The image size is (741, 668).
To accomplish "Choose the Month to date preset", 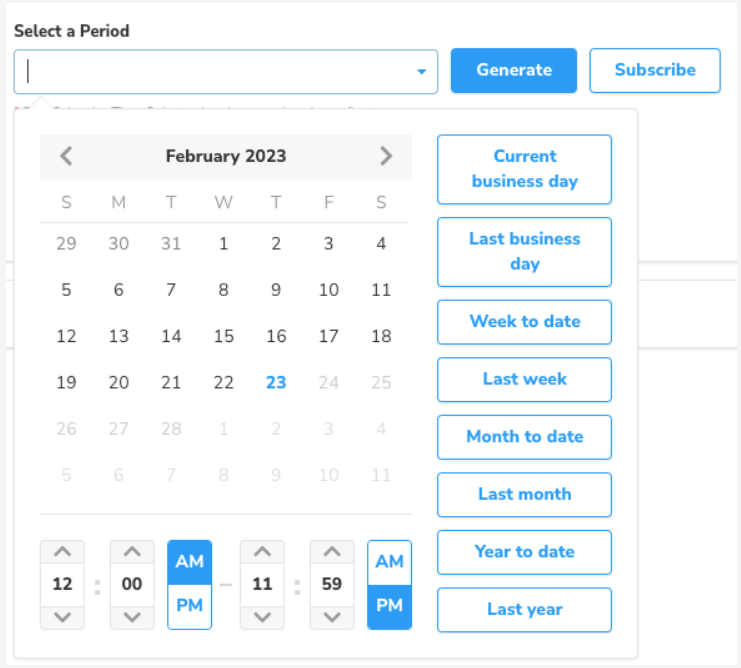I will pyautogui.click(x=524, y=436).
